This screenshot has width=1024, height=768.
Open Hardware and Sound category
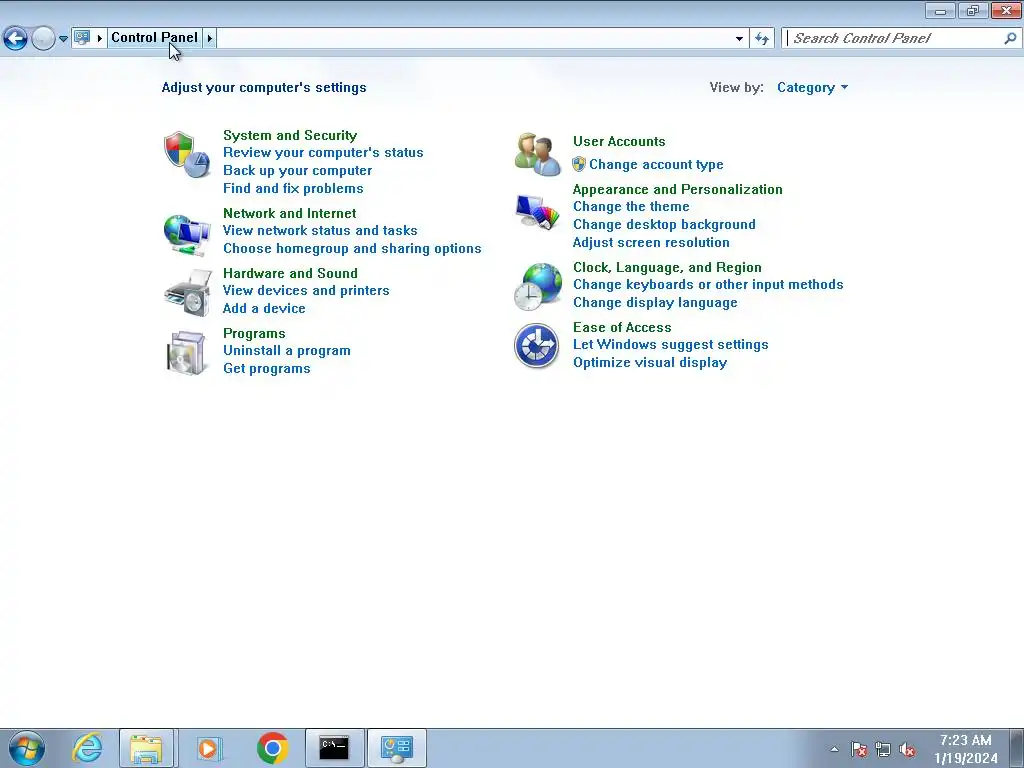tap(291, 273)
